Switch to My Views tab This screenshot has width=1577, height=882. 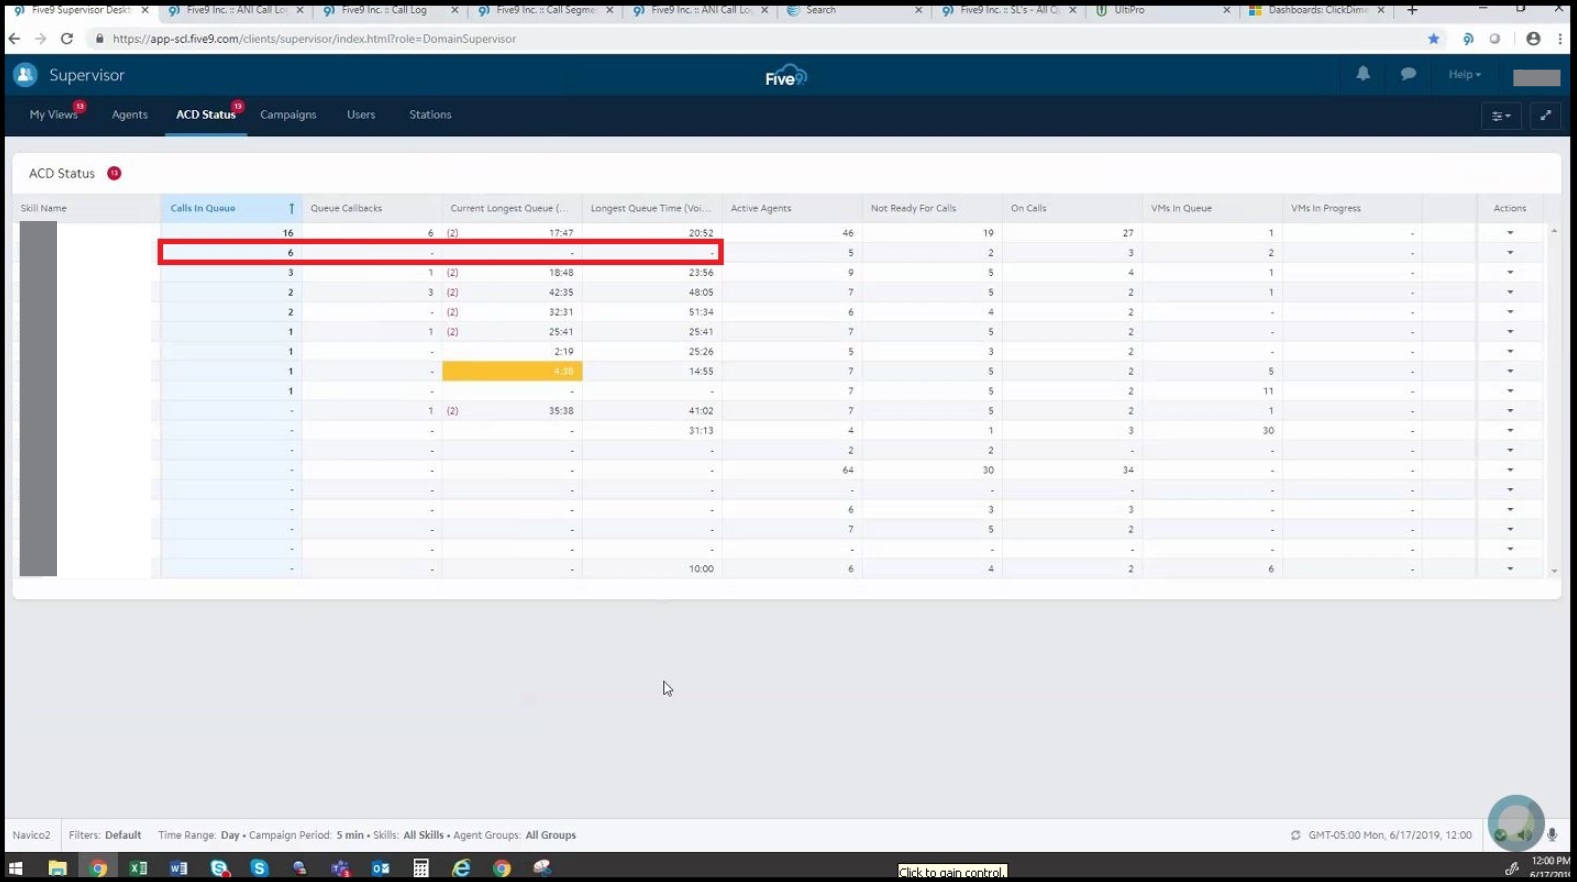[x=53, y=115]
